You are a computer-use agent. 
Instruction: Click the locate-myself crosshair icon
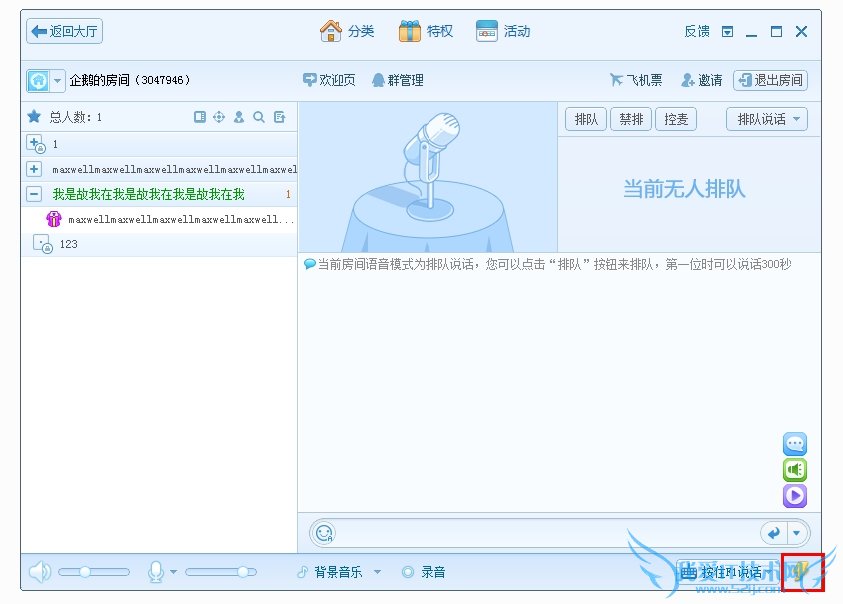219,117
